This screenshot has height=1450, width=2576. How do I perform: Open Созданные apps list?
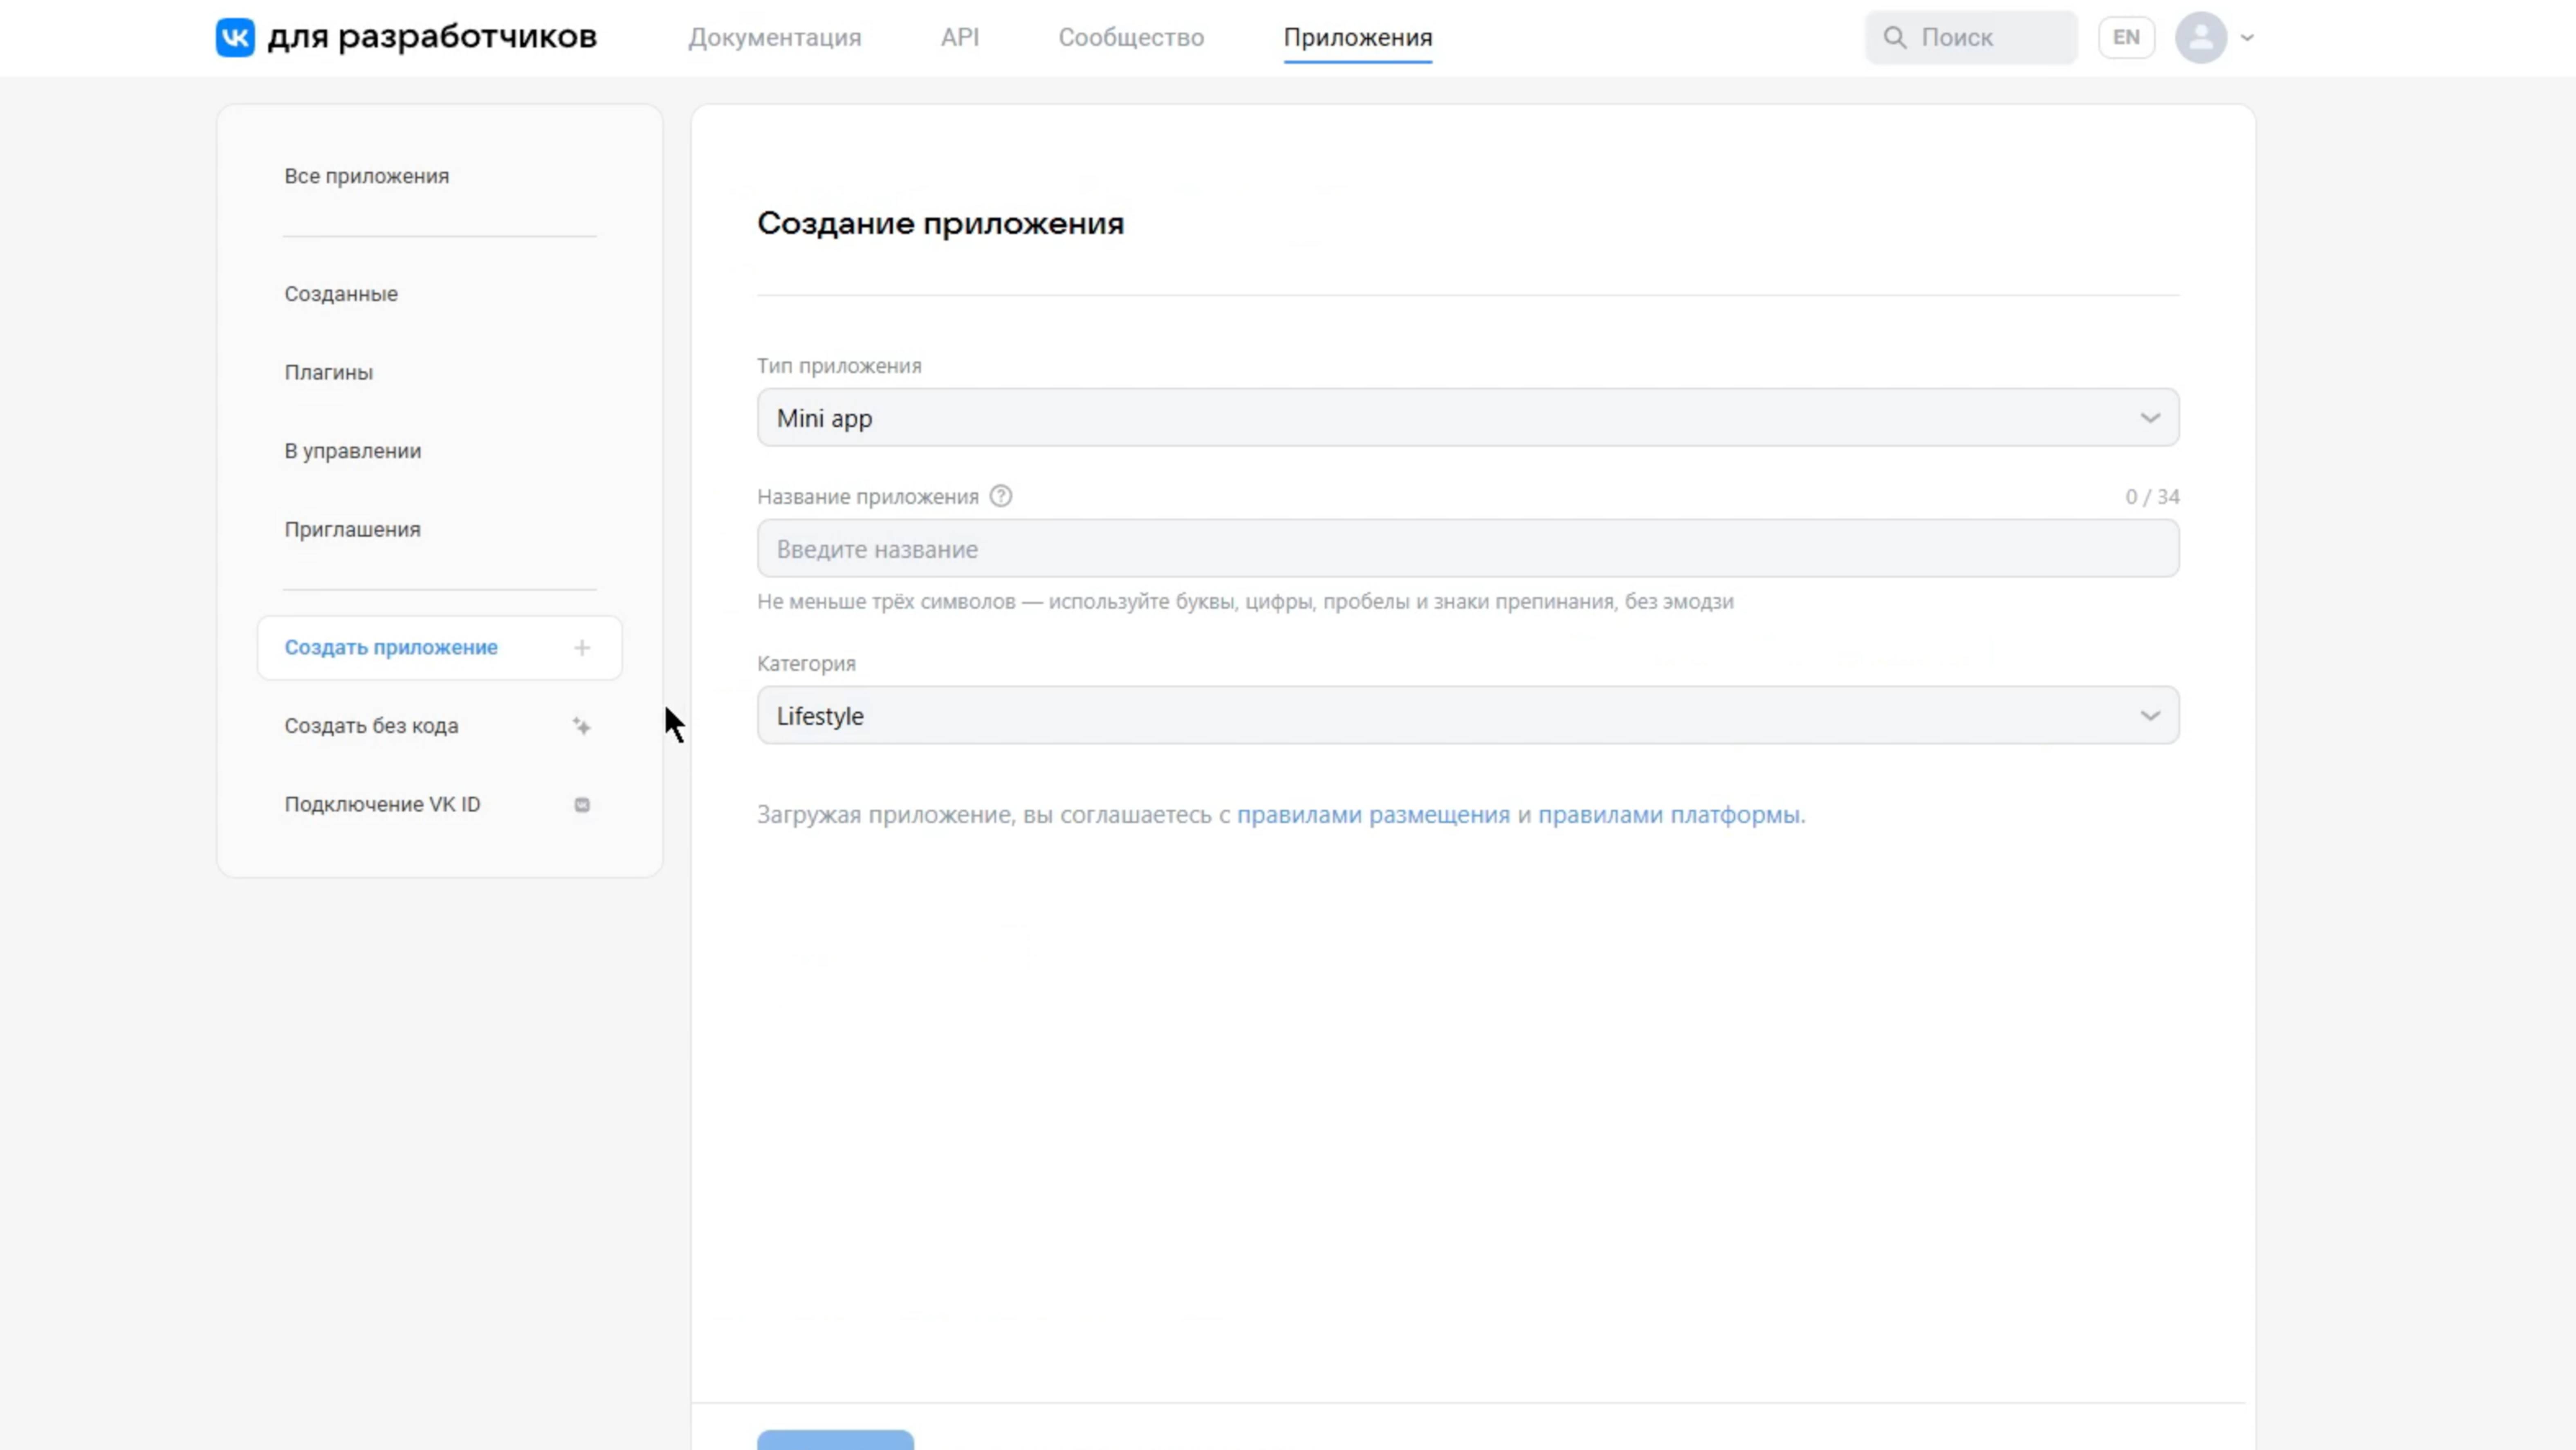tap(341, 294)
